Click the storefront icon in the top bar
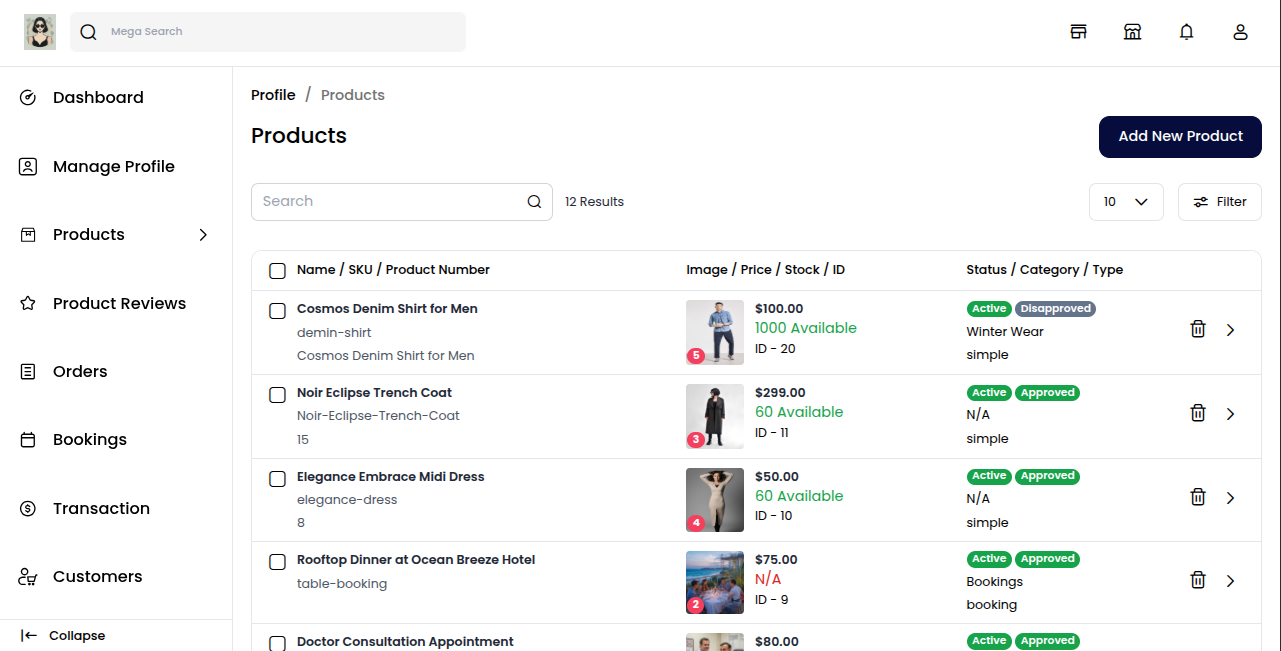1281x651 pixels. (1078, 31)
